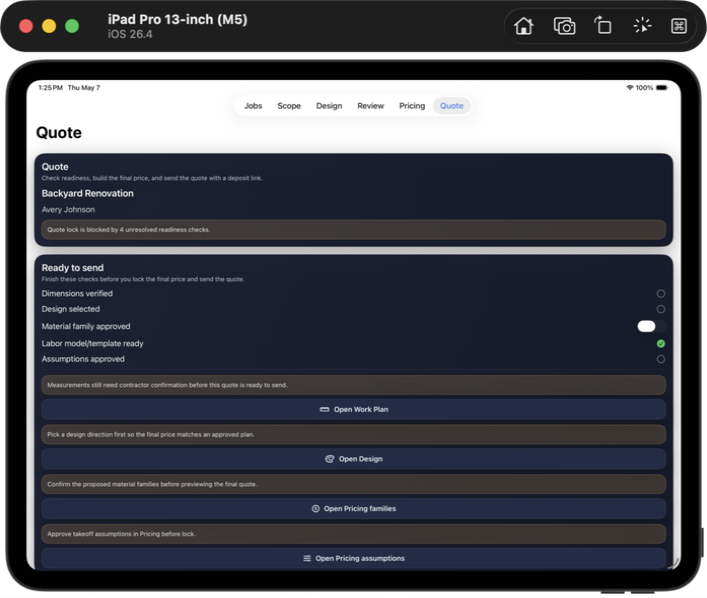Toggle the Material family approved switch

click(x=652, y=326)
